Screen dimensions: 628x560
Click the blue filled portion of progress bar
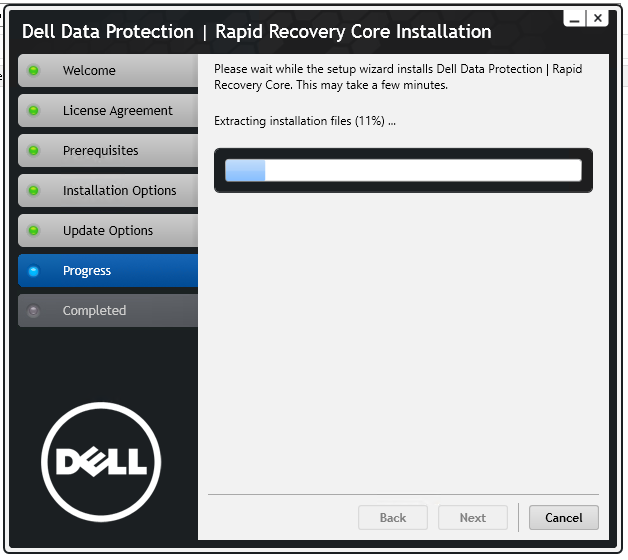click(245, 170)
